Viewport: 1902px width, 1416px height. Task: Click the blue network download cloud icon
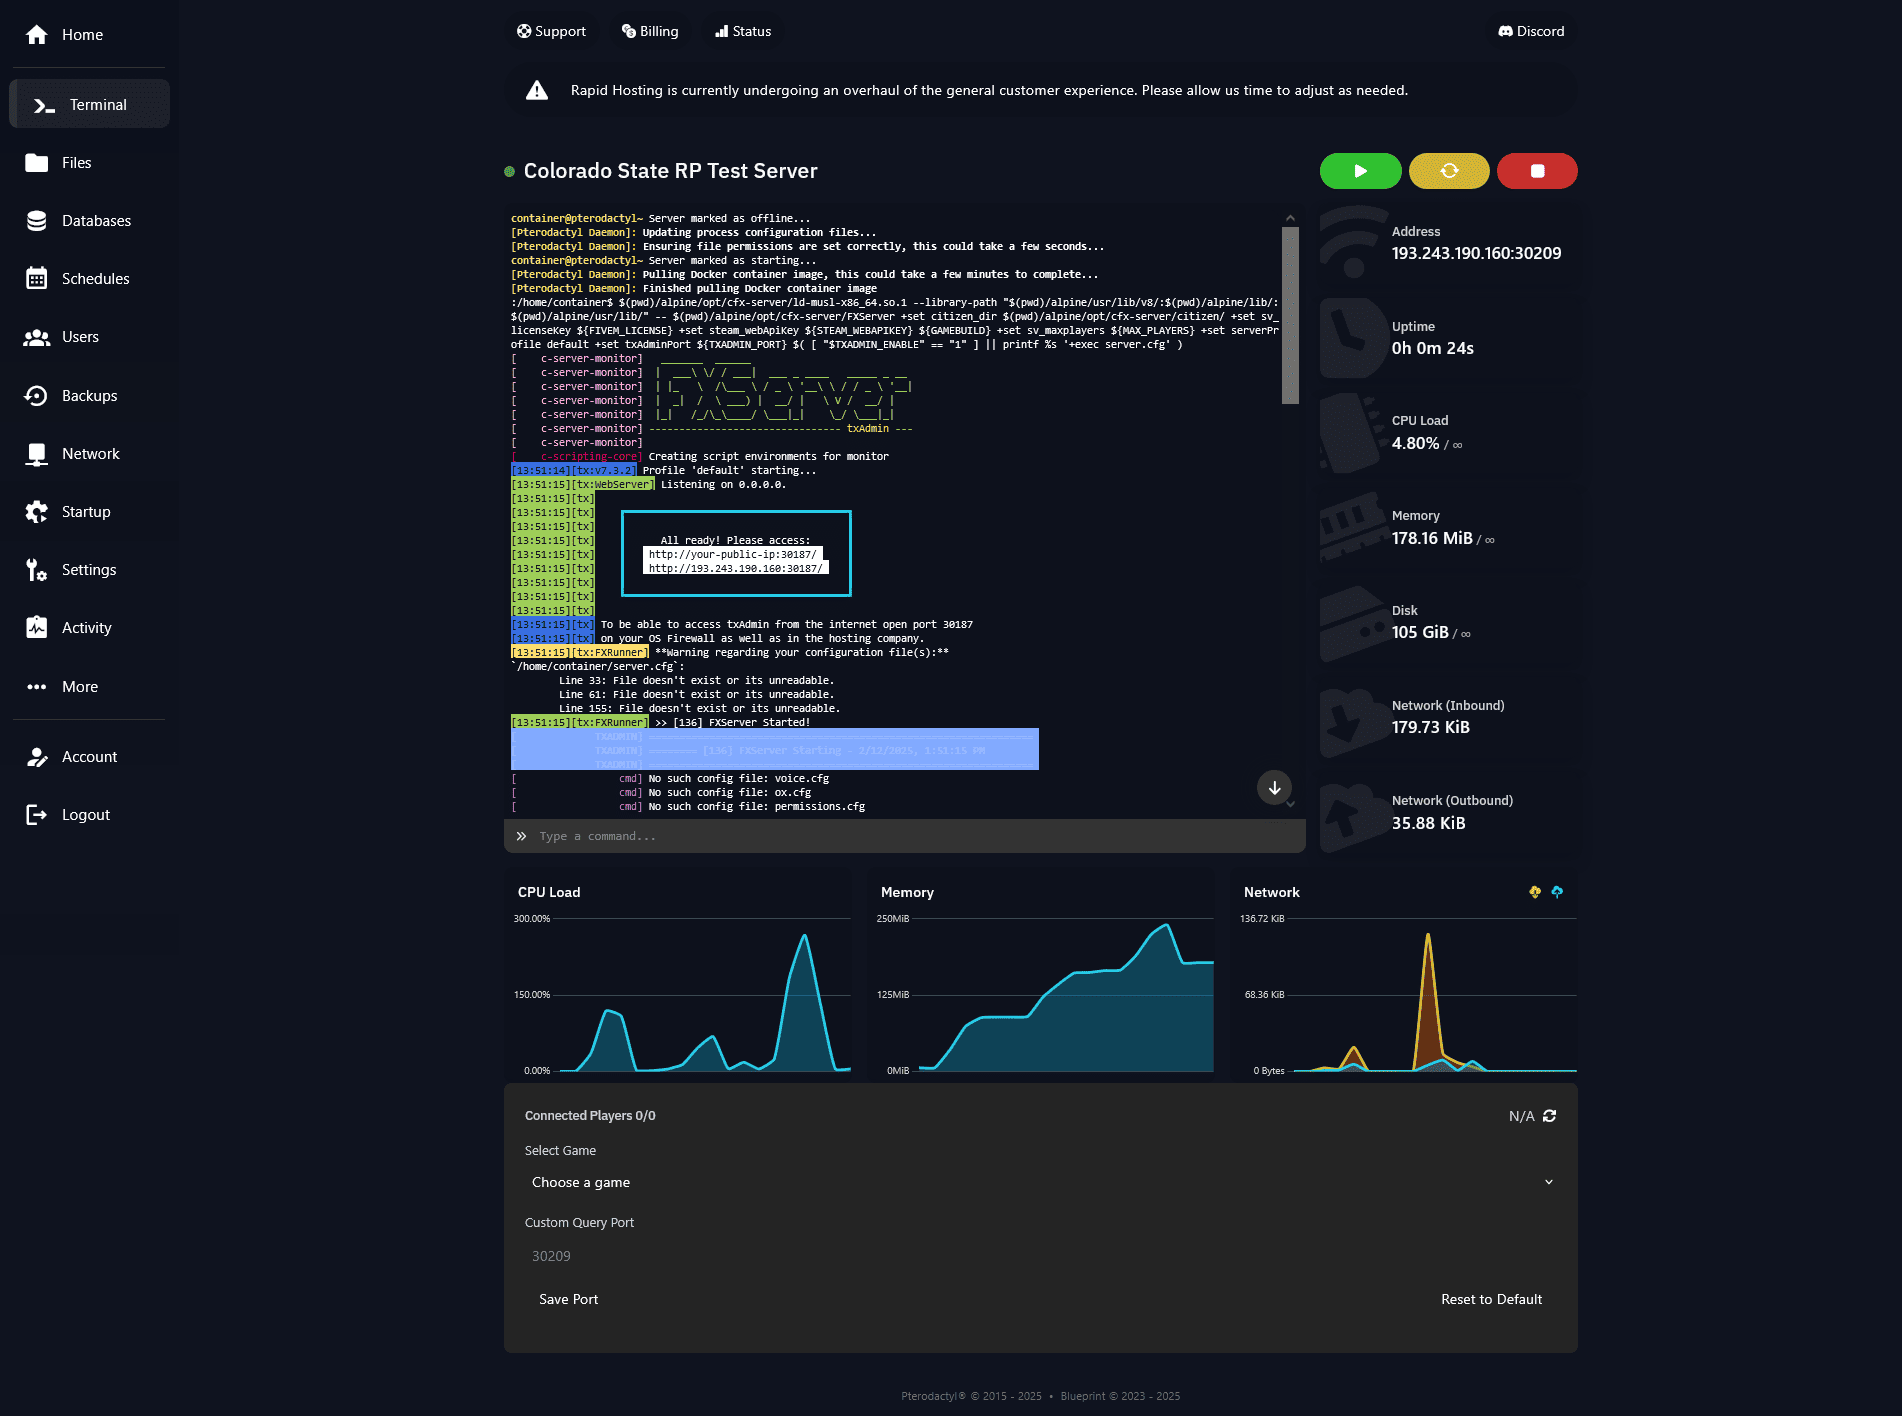[x=1557, y=892]
